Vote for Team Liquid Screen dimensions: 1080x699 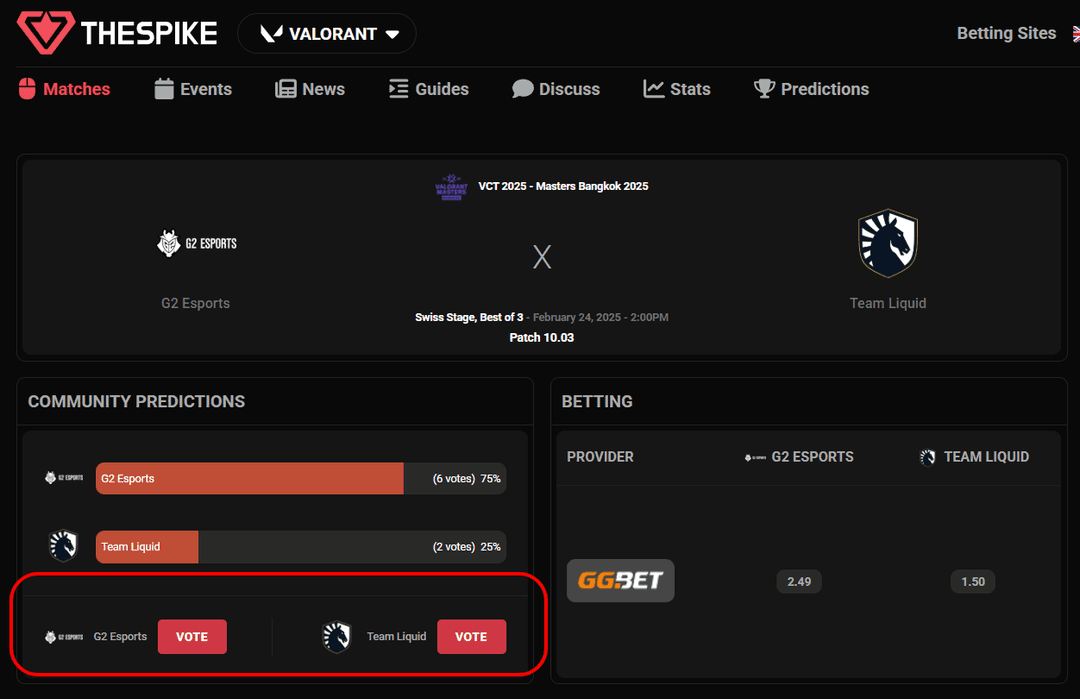[471, 637]
